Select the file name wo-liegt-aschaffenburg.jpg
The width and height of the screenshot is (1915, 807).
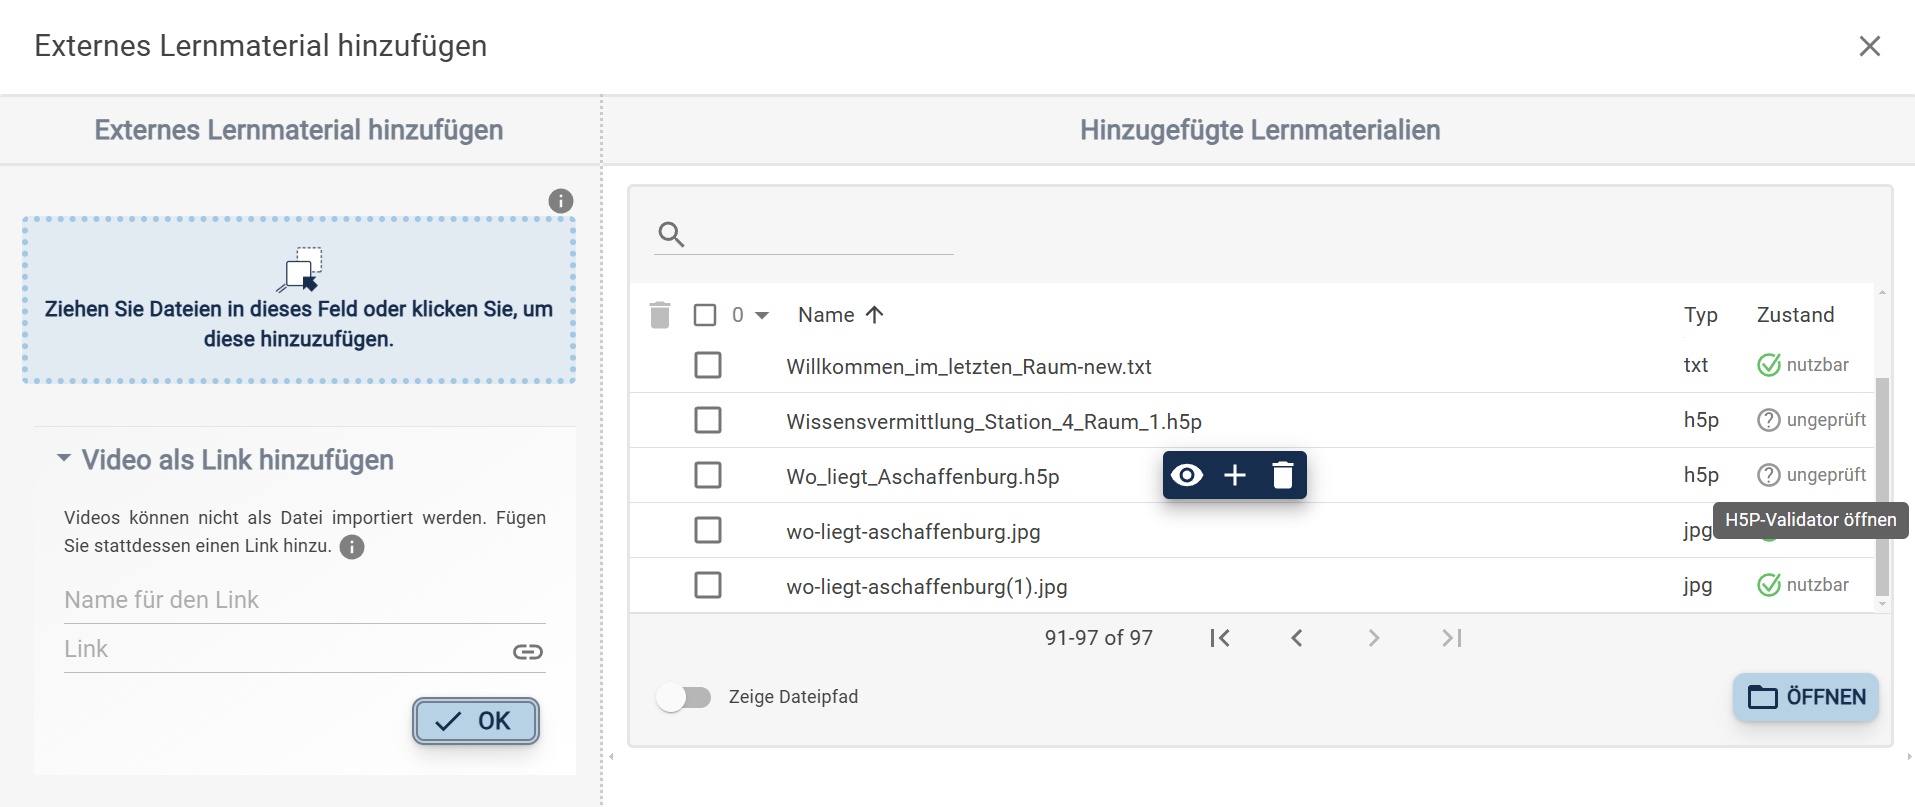point(913,532)
